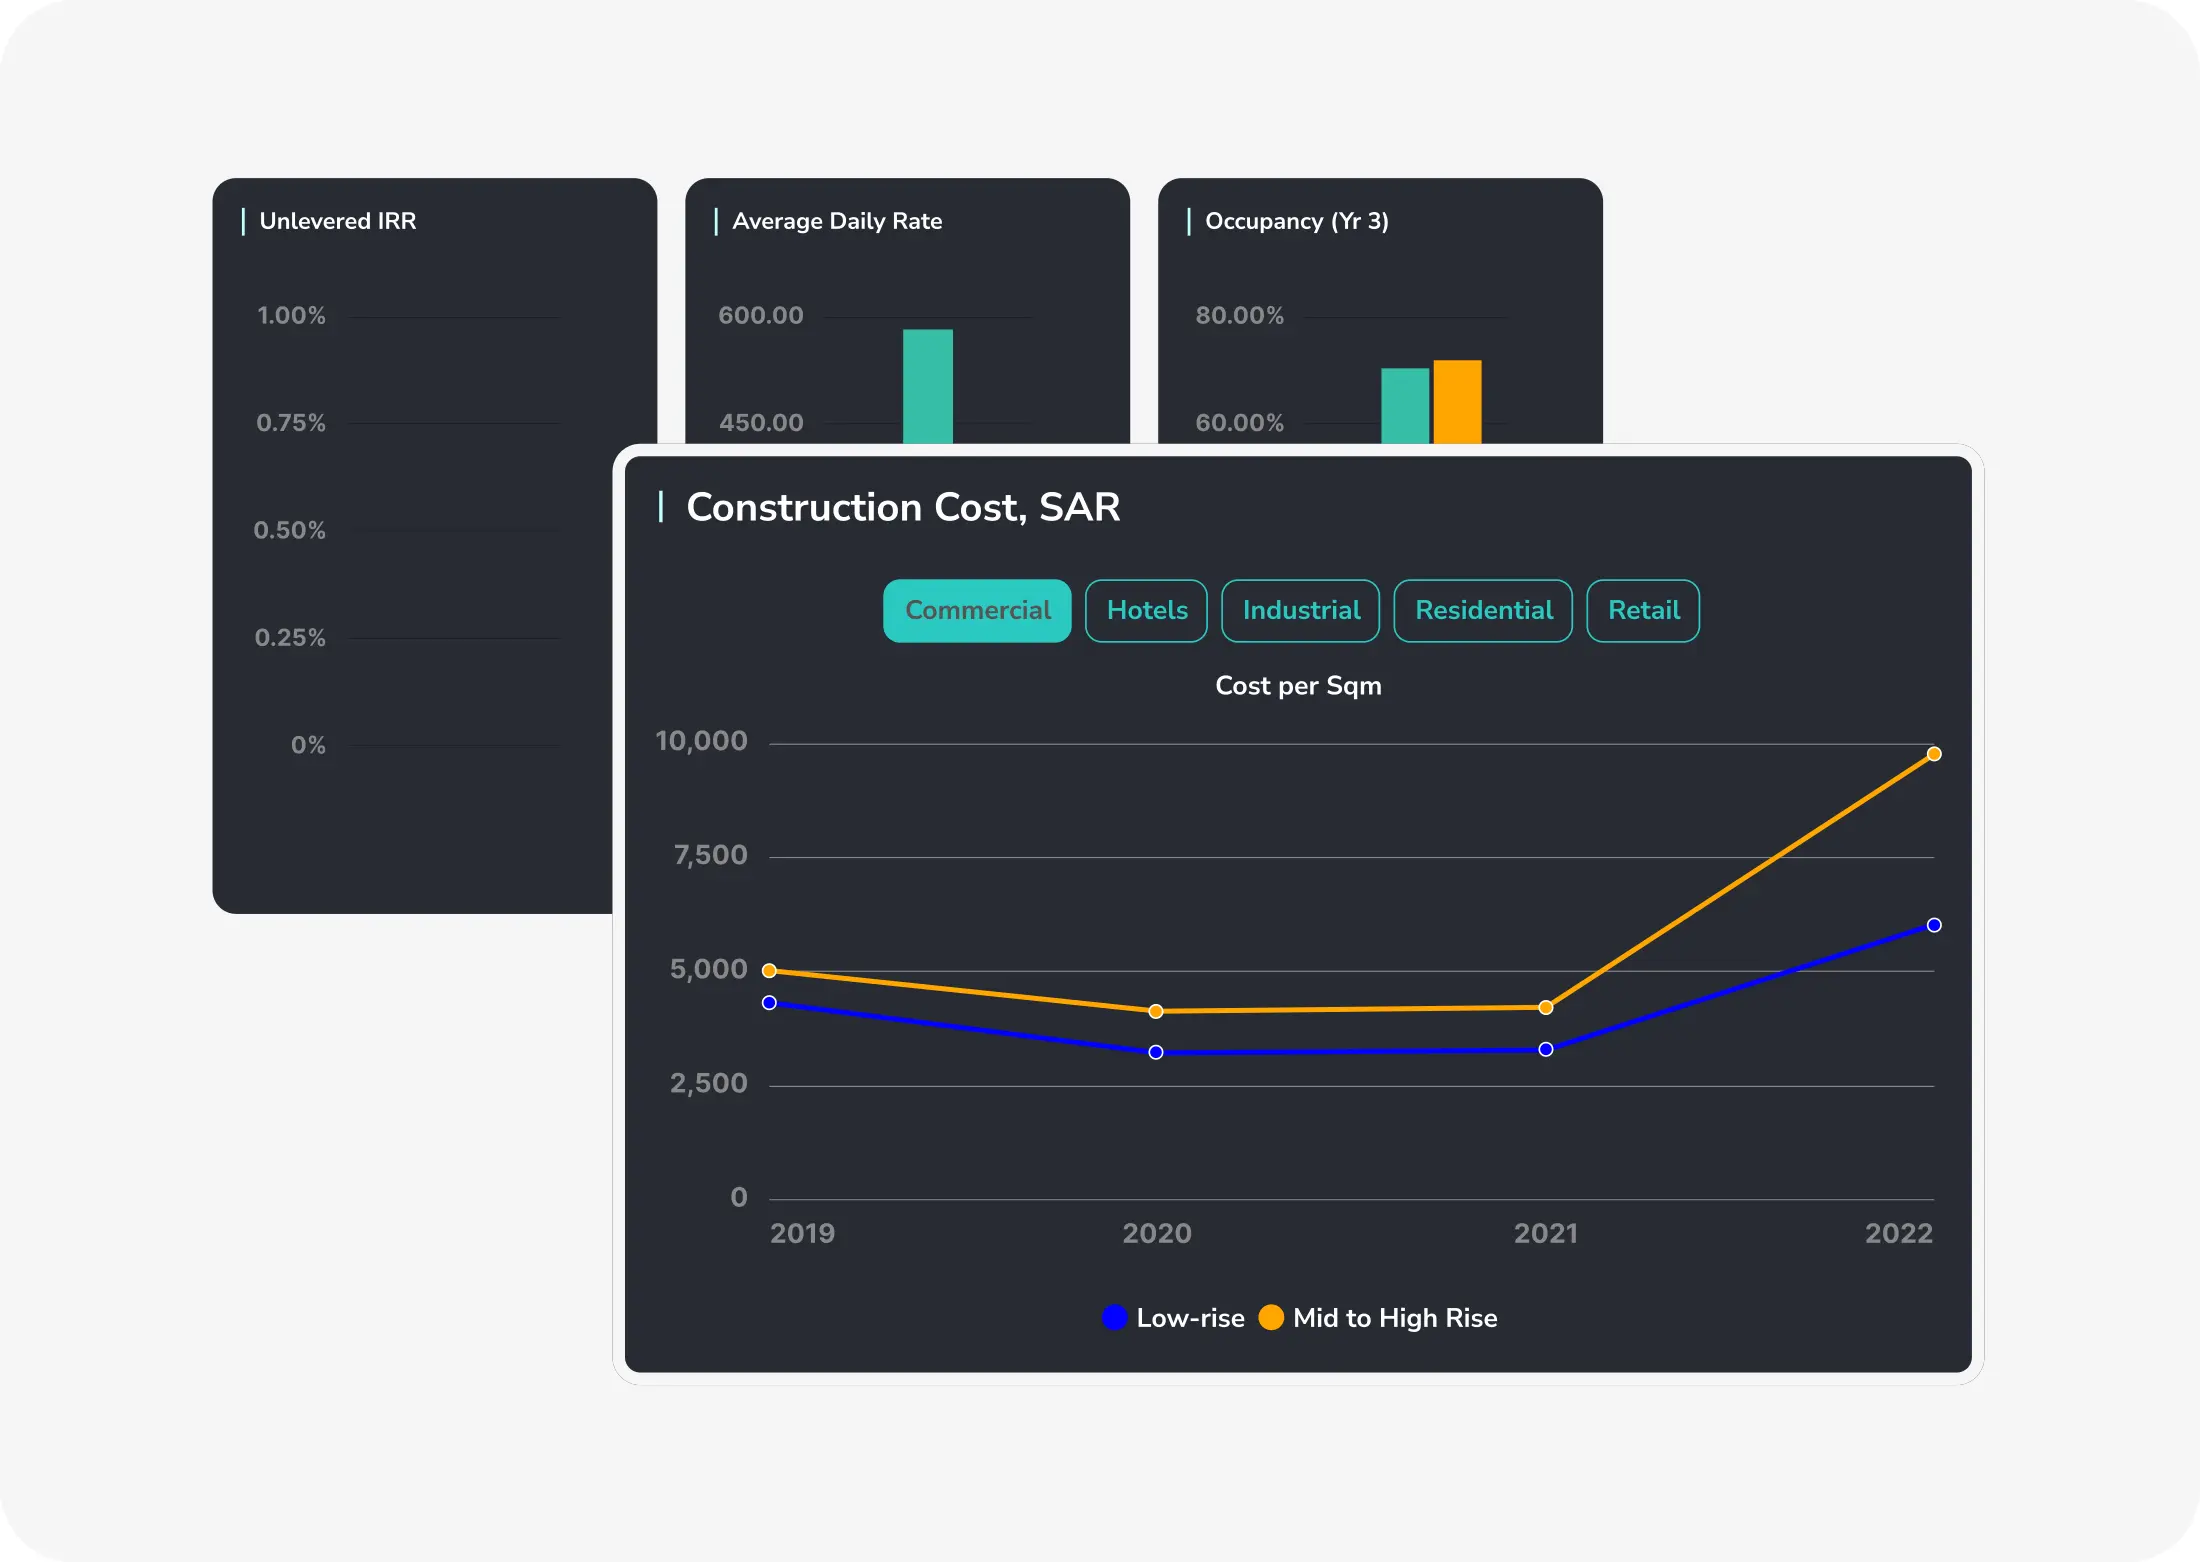Click the teal Average Daily Rate bar

coord(928,386)
